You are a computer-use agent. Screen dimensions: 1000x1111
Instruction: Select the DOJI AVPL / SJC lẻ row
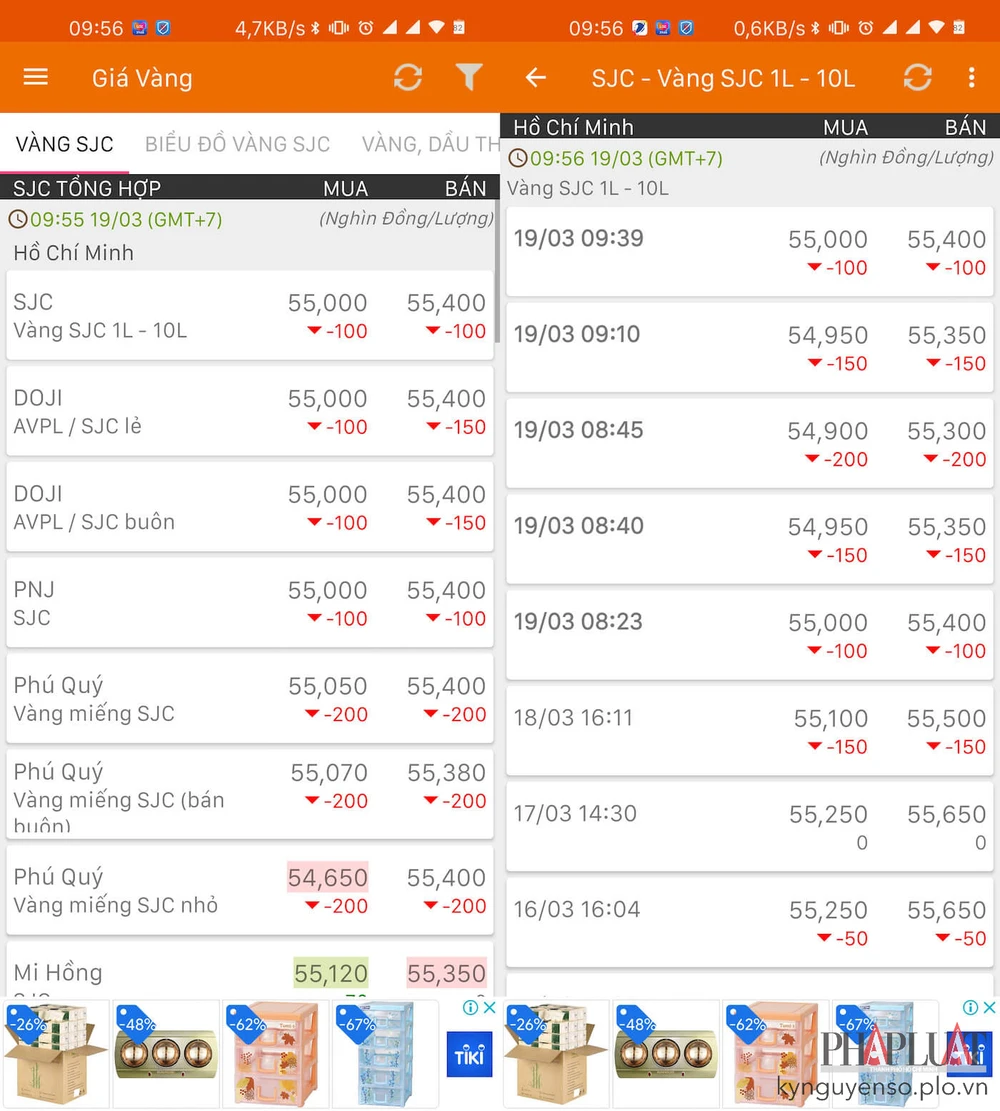pyautogui.click(x=250, y=411)
